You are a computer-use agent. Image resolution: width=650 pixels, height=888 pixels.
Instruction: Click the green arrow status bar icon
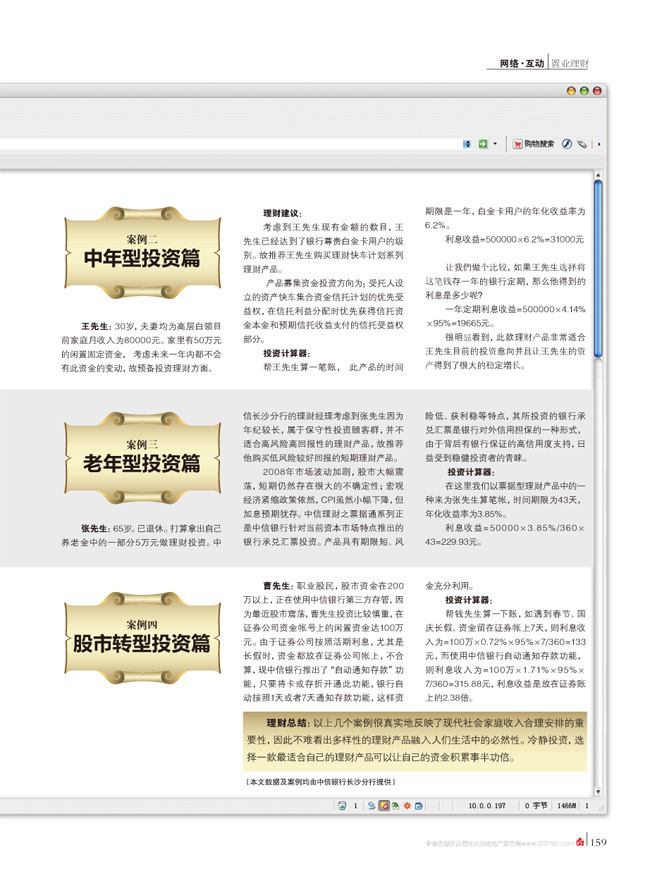coord(396,805)
